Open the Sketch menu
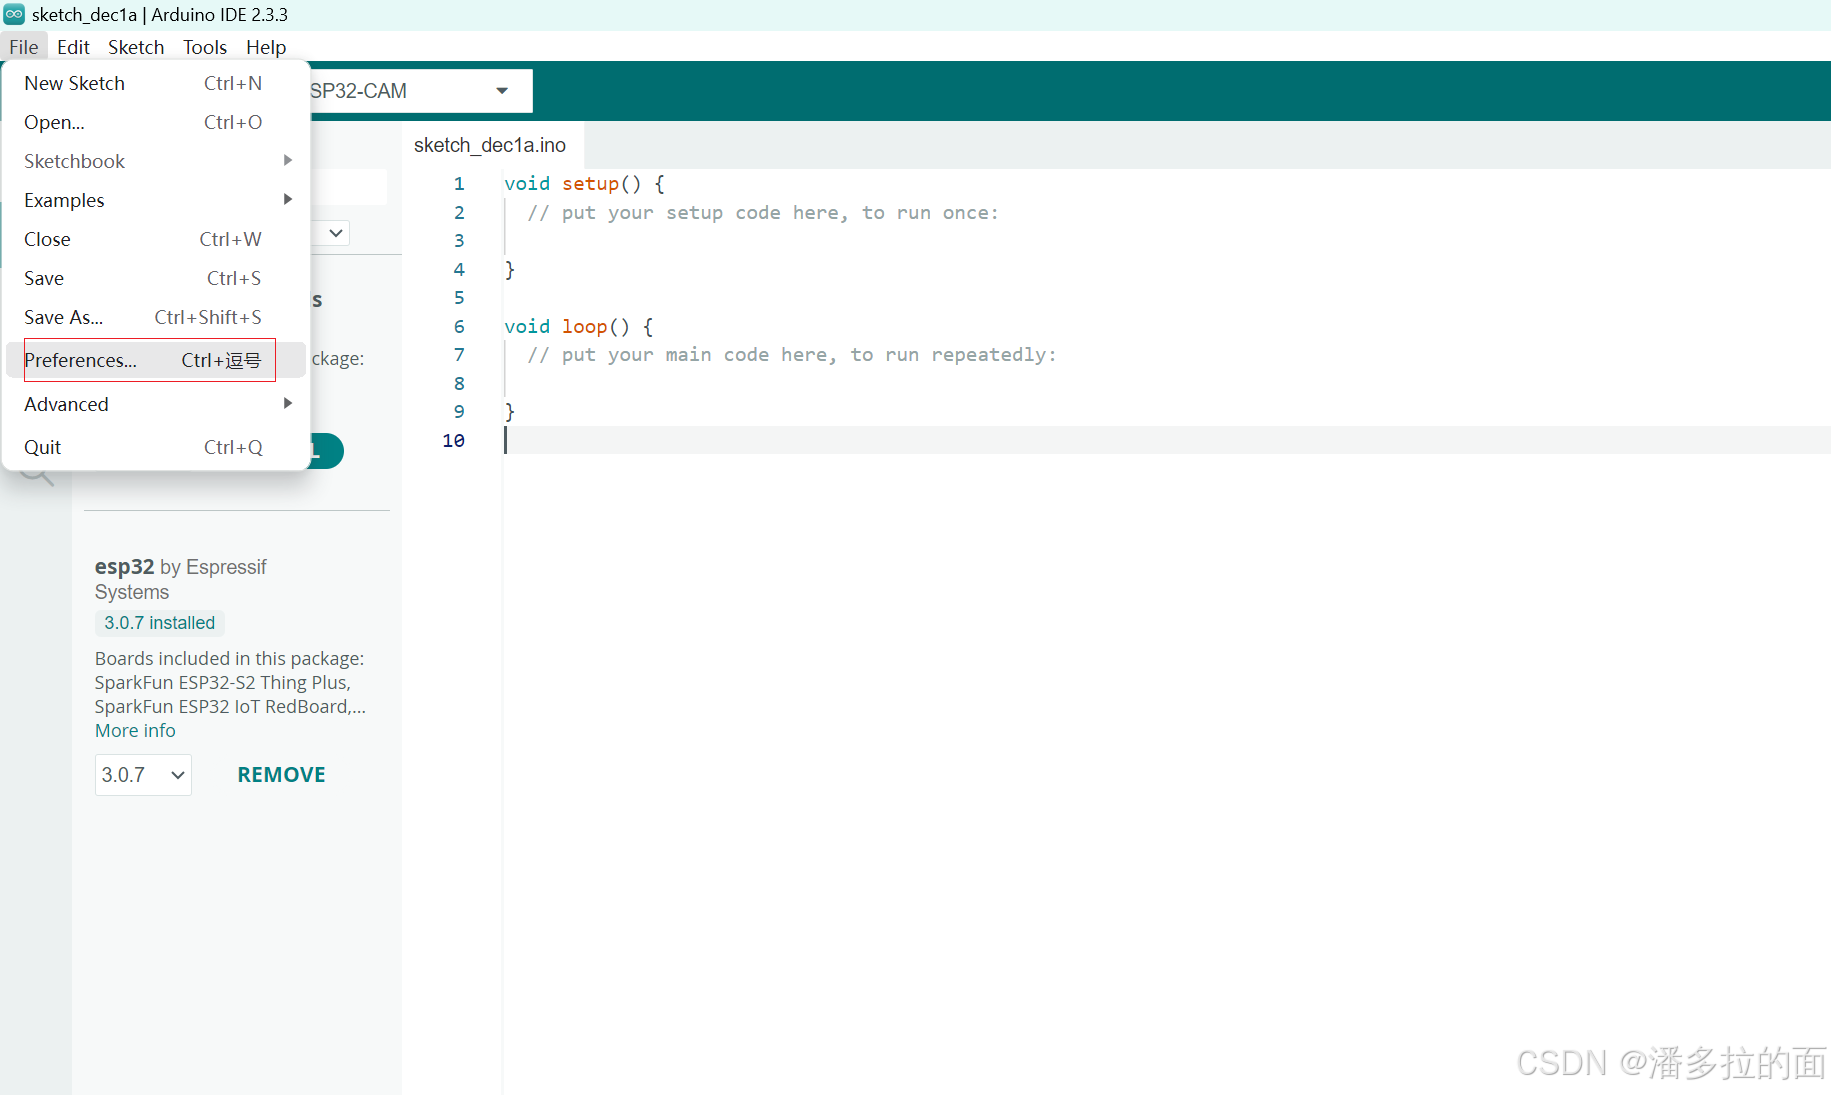 click(x=136, y=47)
